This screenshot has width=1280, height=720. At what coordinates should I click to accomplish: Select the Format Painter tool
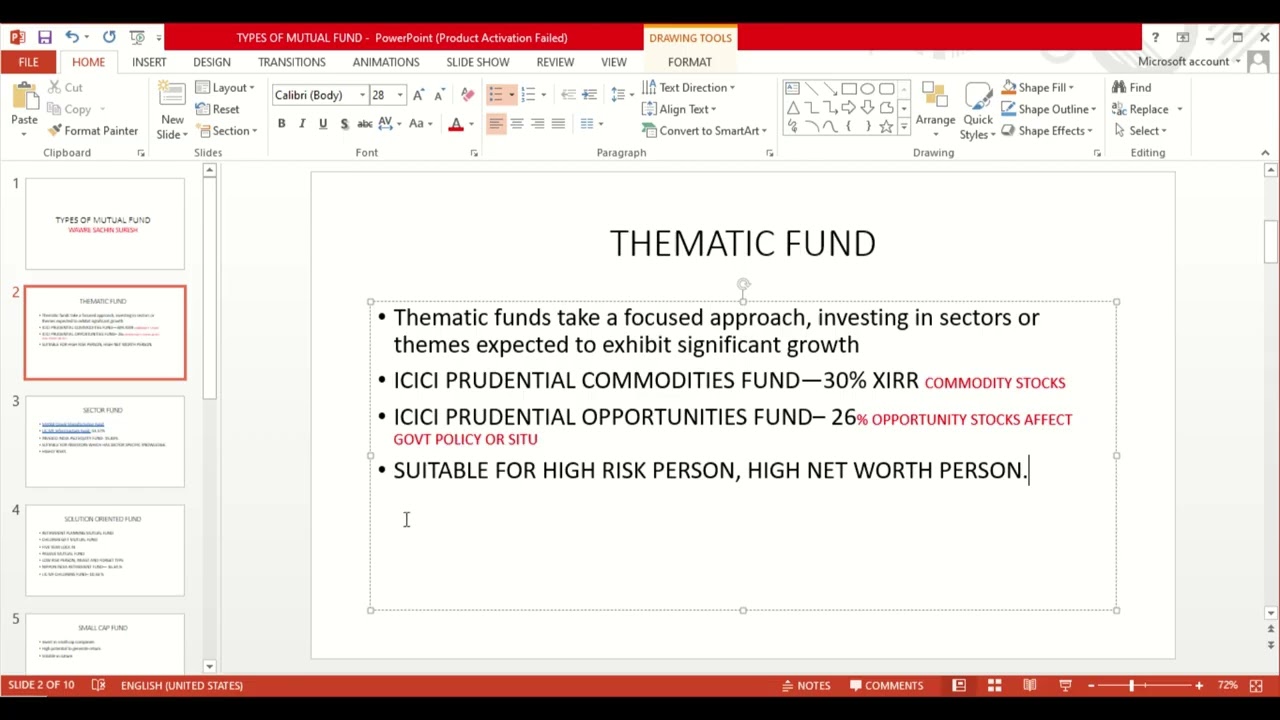point(93,131)
